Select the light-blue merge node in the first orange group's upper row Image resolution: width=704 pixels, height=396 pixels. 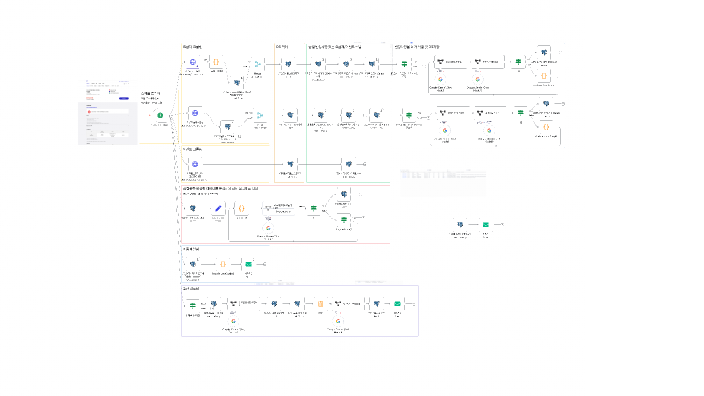coord(257,65)
